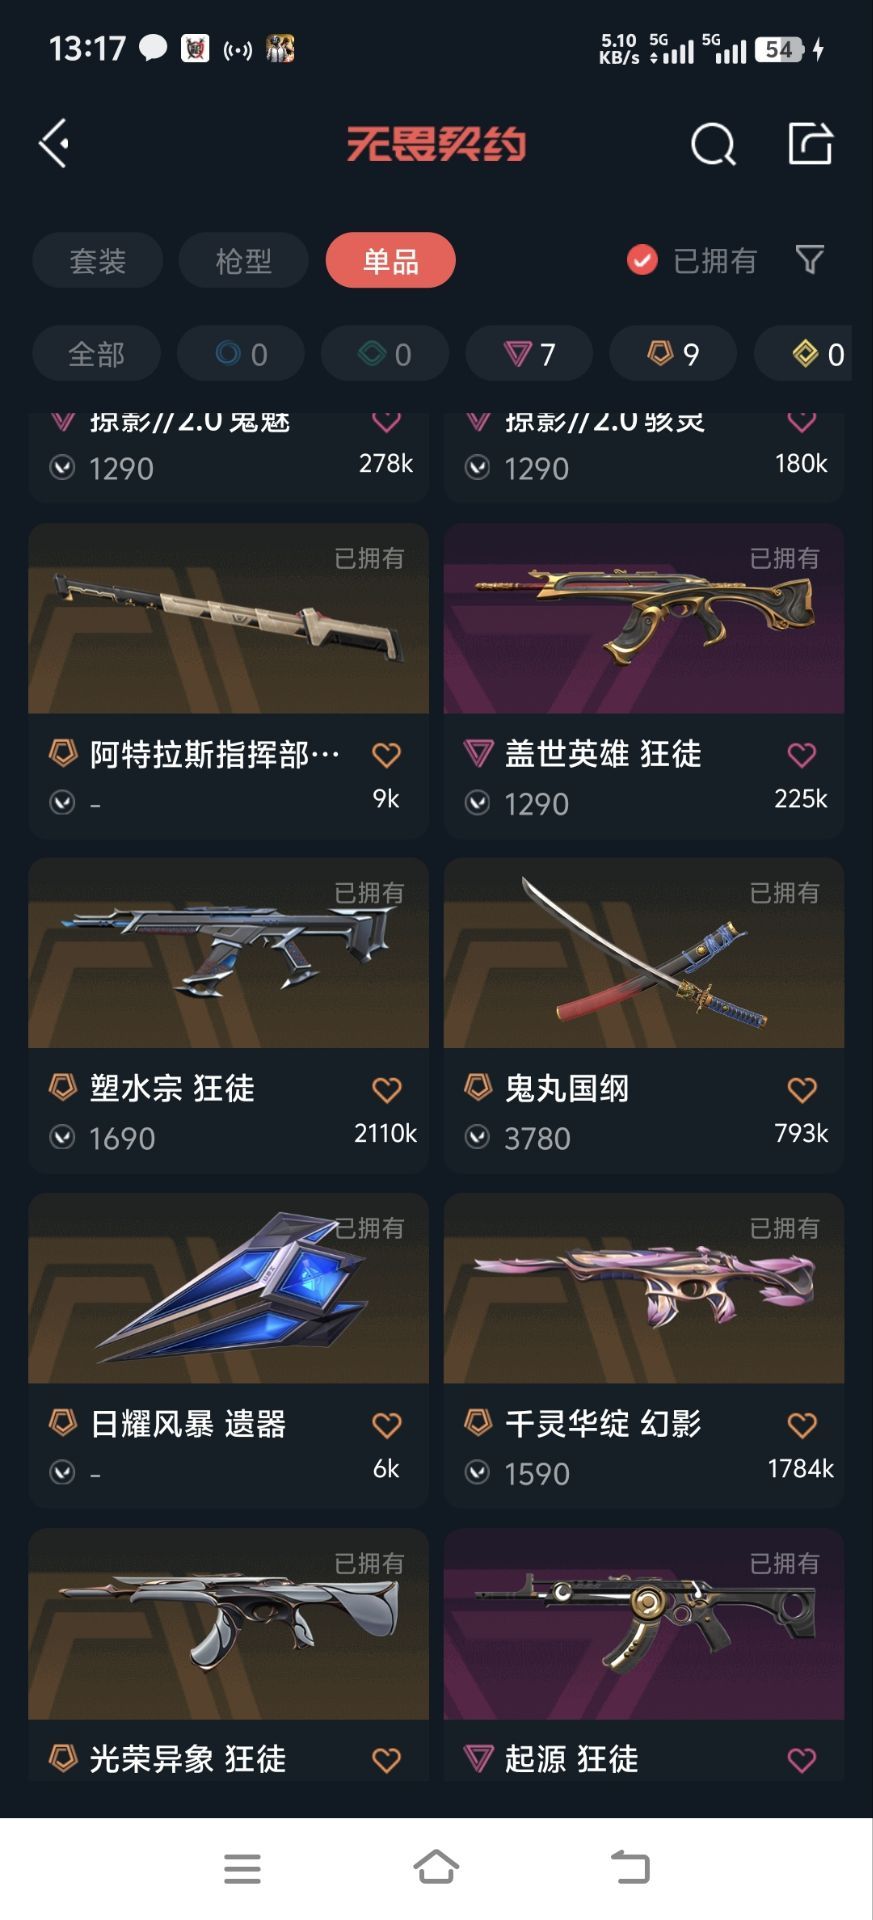873x1920 pixels.
Task: Open 鬼丸国纲 katana thumbnail
Action: [644, 953]
